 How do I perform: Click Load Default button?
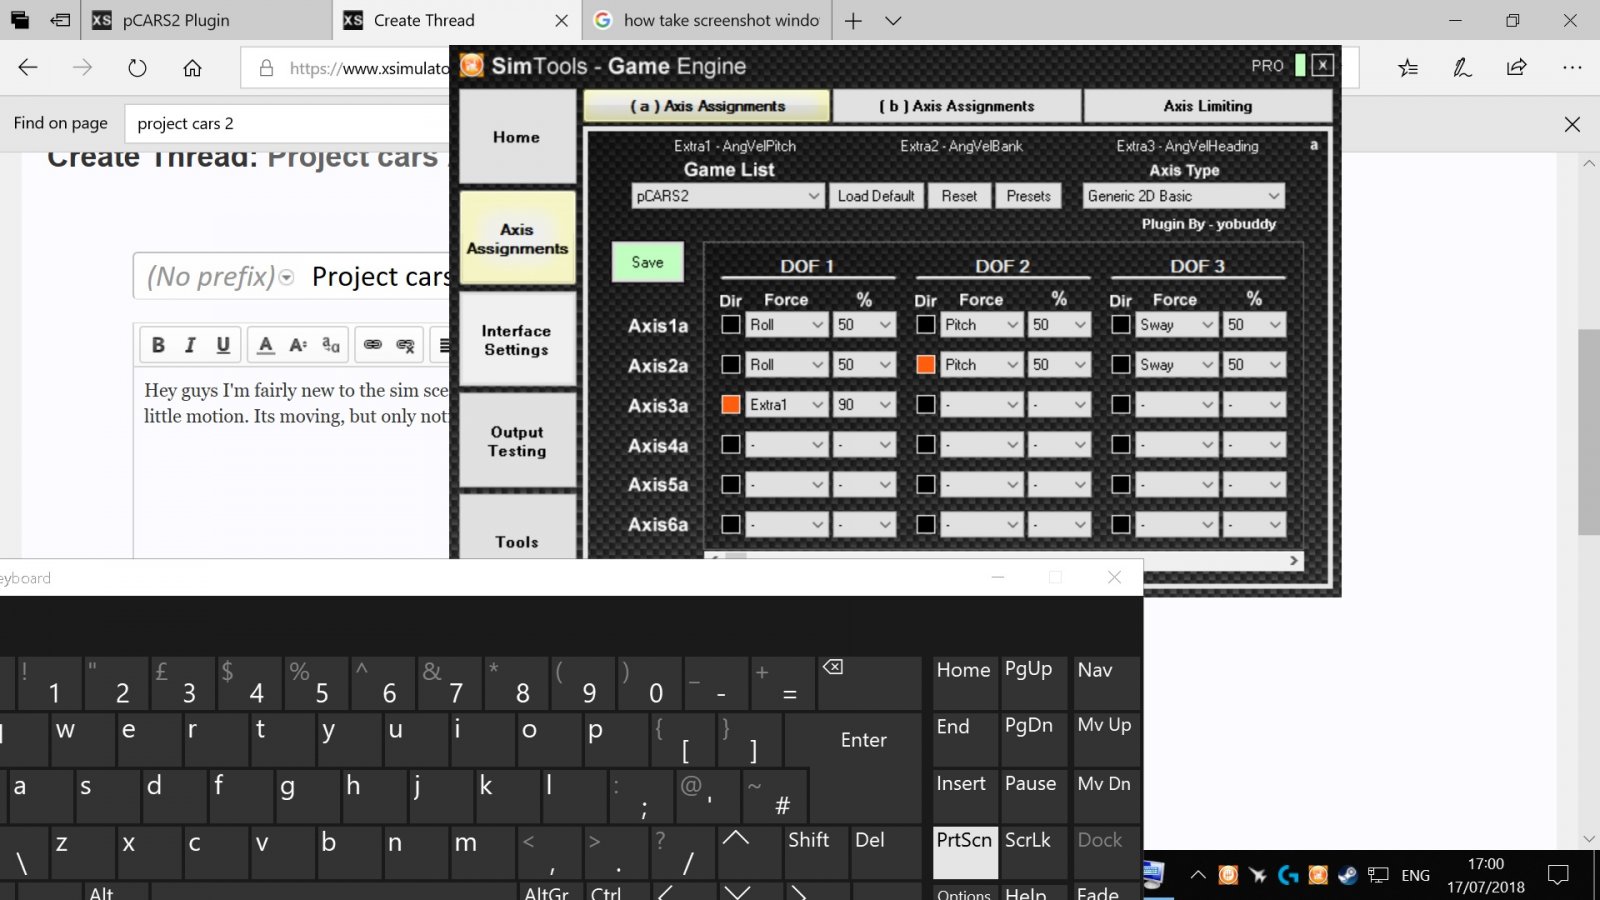tap(876, 196)
